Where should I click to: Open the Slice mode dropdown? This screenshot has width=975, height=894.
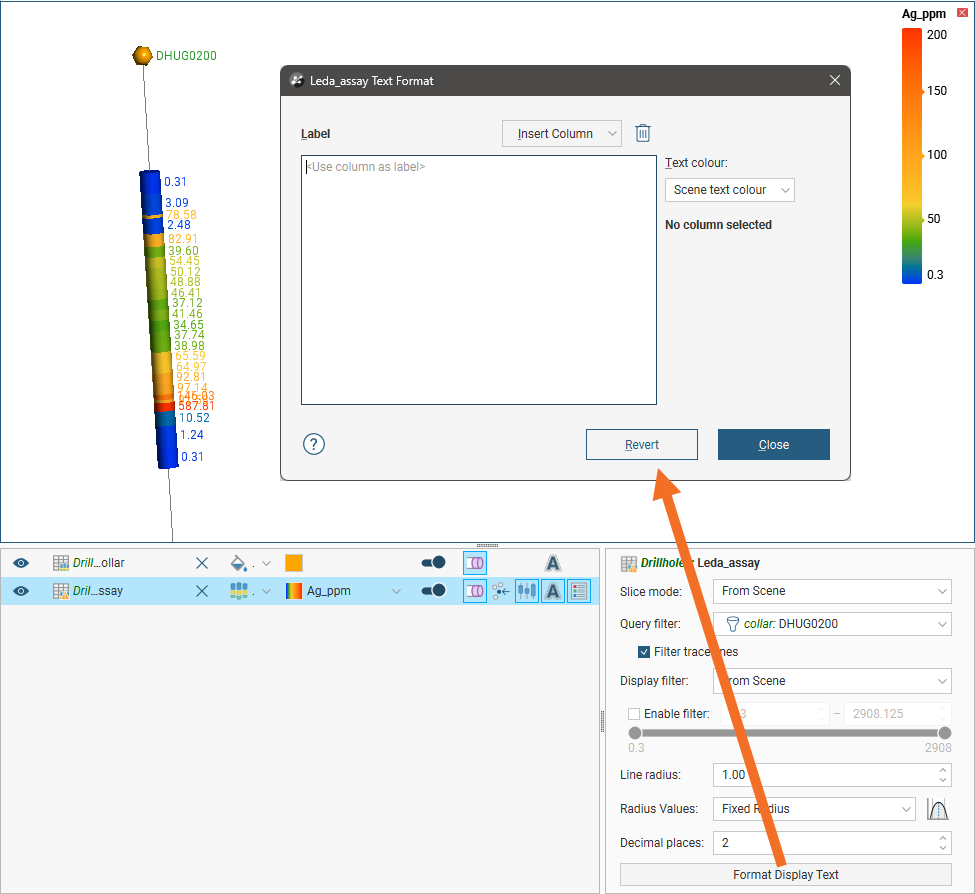pos(831,591)
